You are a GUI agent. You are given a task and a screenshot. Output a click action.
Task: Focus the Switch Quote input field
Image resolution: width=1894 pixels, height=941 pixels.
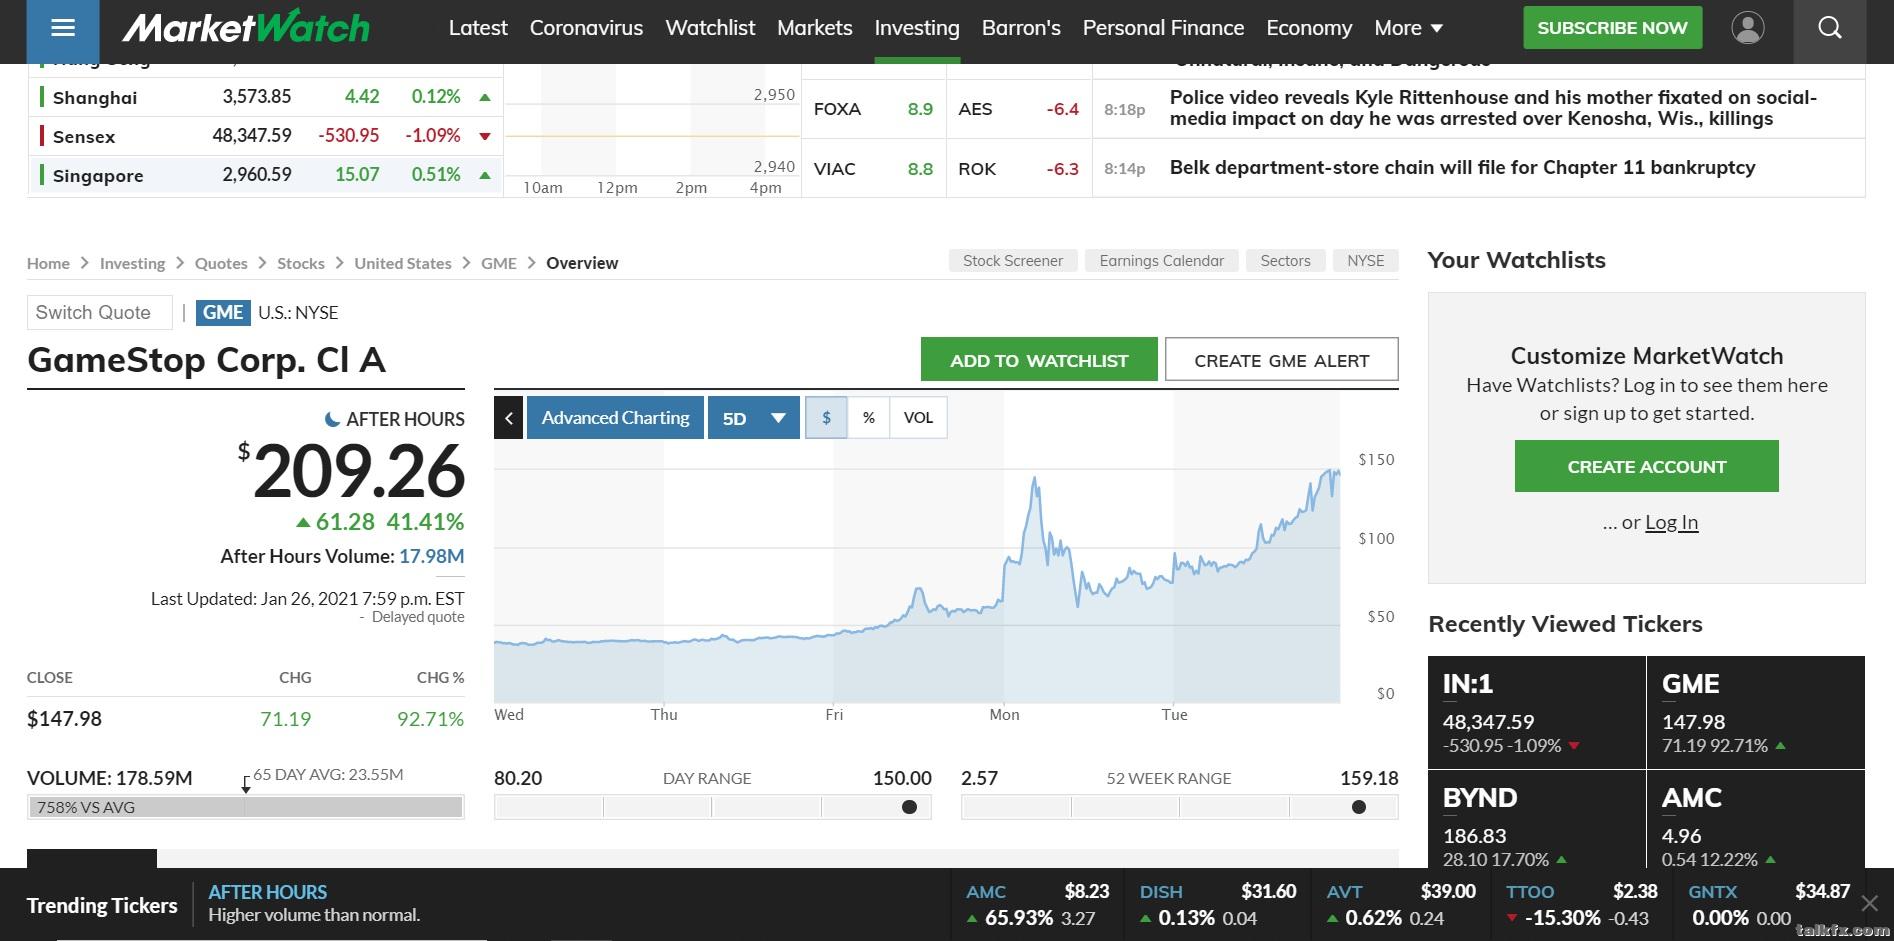[100, 312]
